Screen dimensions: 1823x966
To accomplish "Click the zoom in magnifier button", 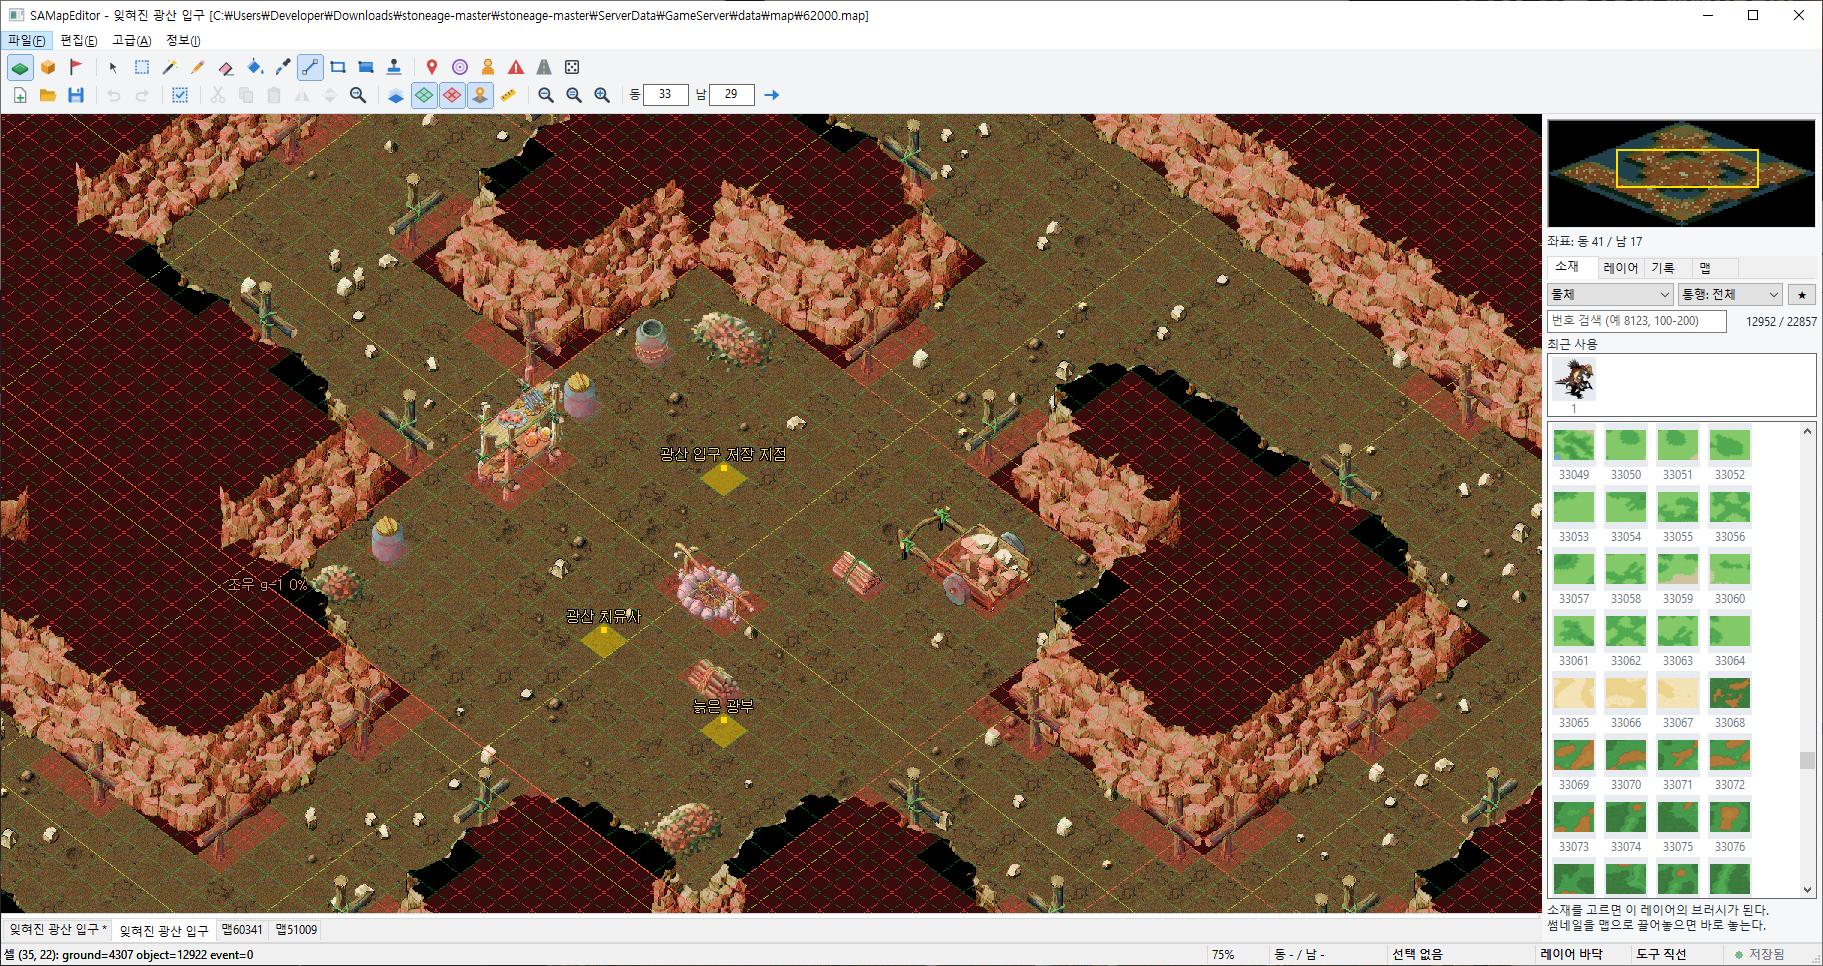I will tap(602, 95).
